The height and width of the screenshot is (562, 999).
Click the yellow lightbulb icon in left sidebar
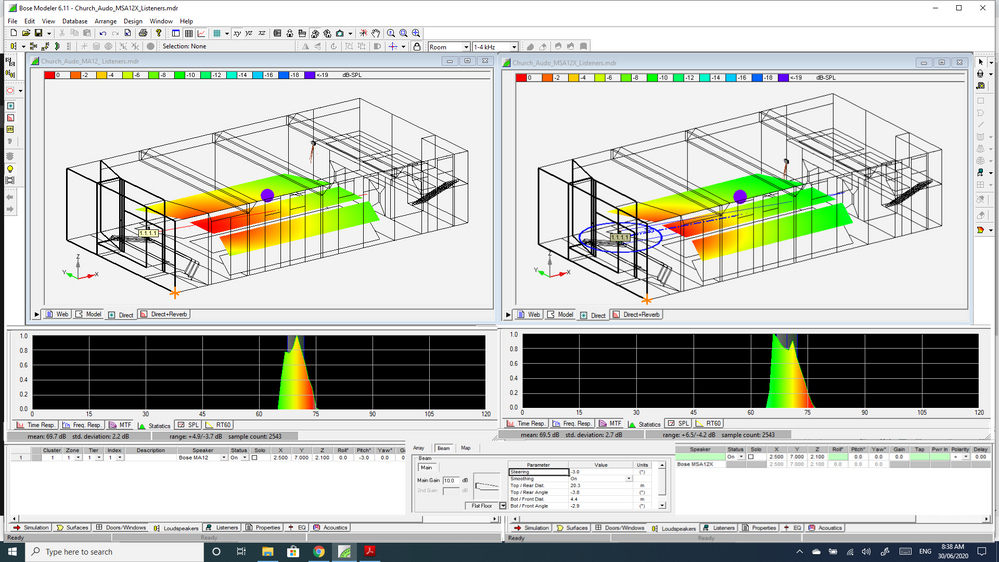pyautogui.click(x=10, y=169)
